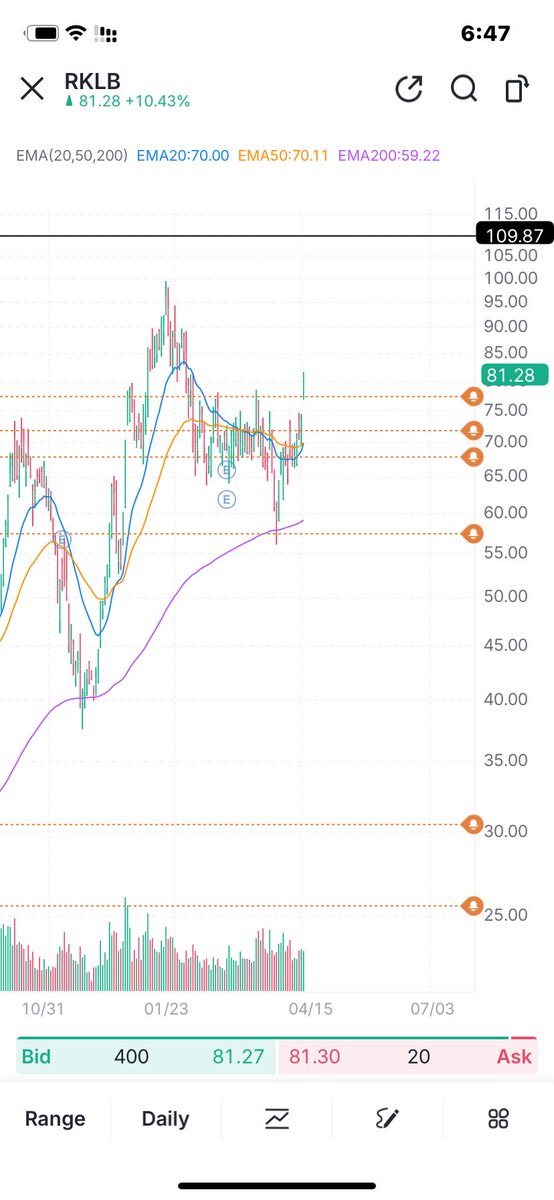Screen dimensions: 554x1200
Task: Tap the 01/23 date label
Action: [x=166, y=1008]
